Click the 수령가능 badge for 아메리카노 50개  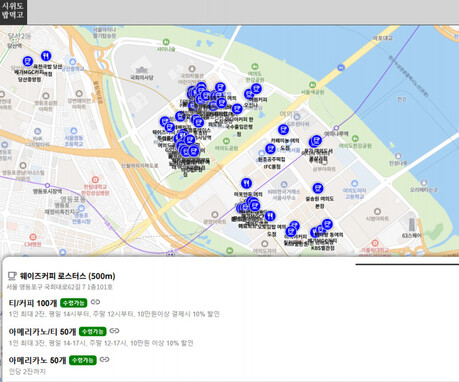[83, 360]
